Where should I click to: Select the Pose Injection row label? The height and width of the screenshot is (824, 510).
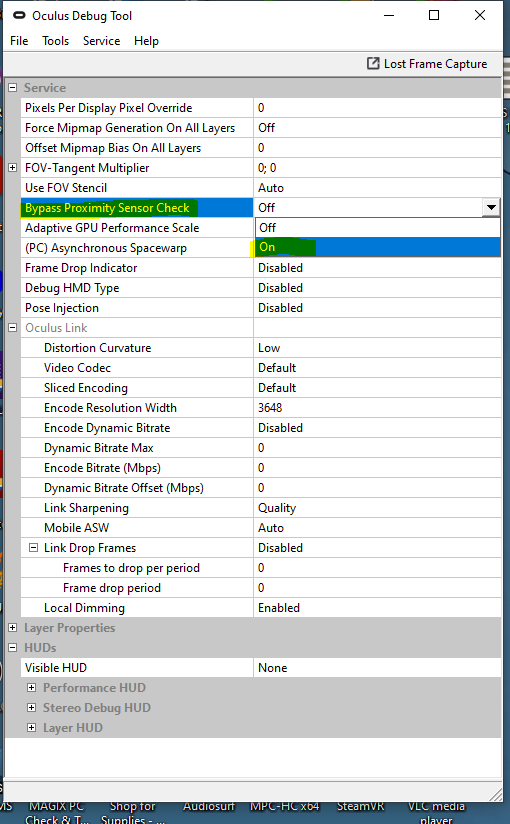pyautogui.click(x=62, y=307)
